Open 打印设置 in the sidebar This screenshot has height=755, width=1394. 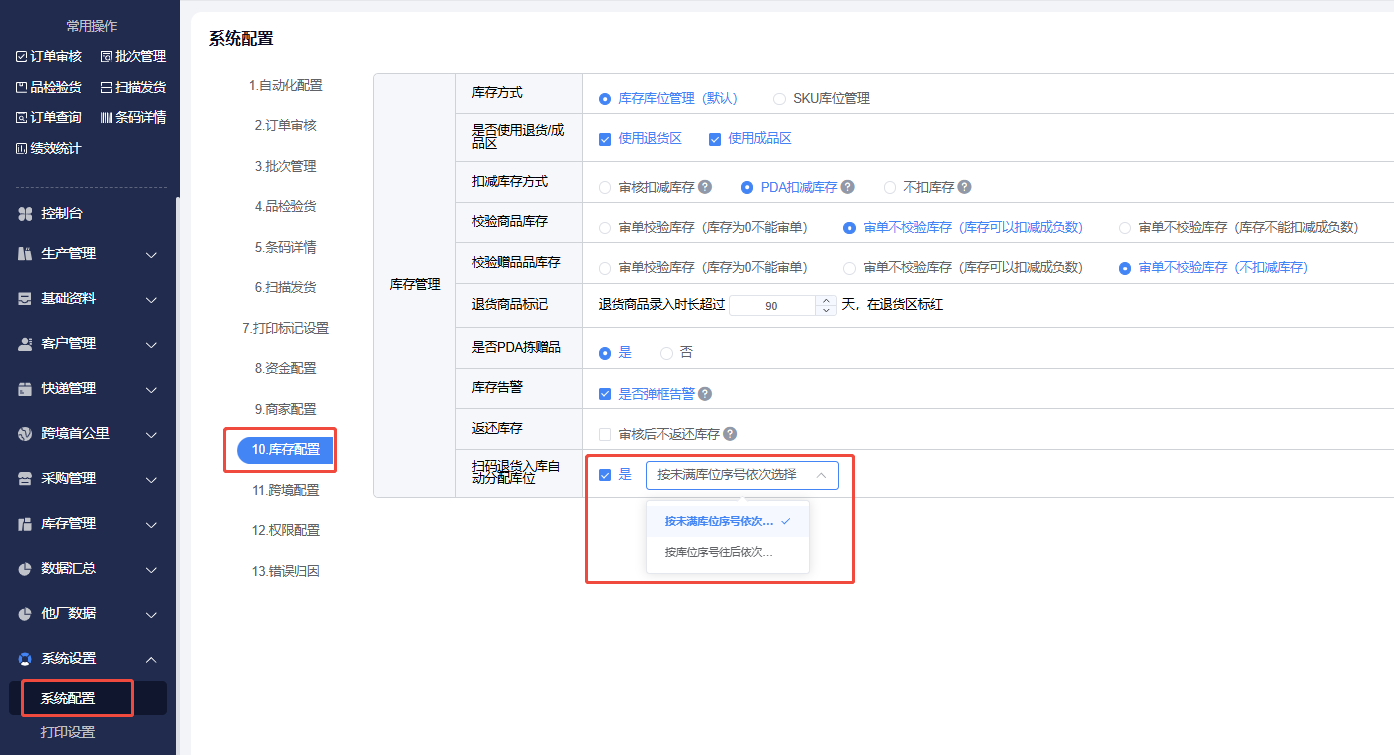coord(68,732)
